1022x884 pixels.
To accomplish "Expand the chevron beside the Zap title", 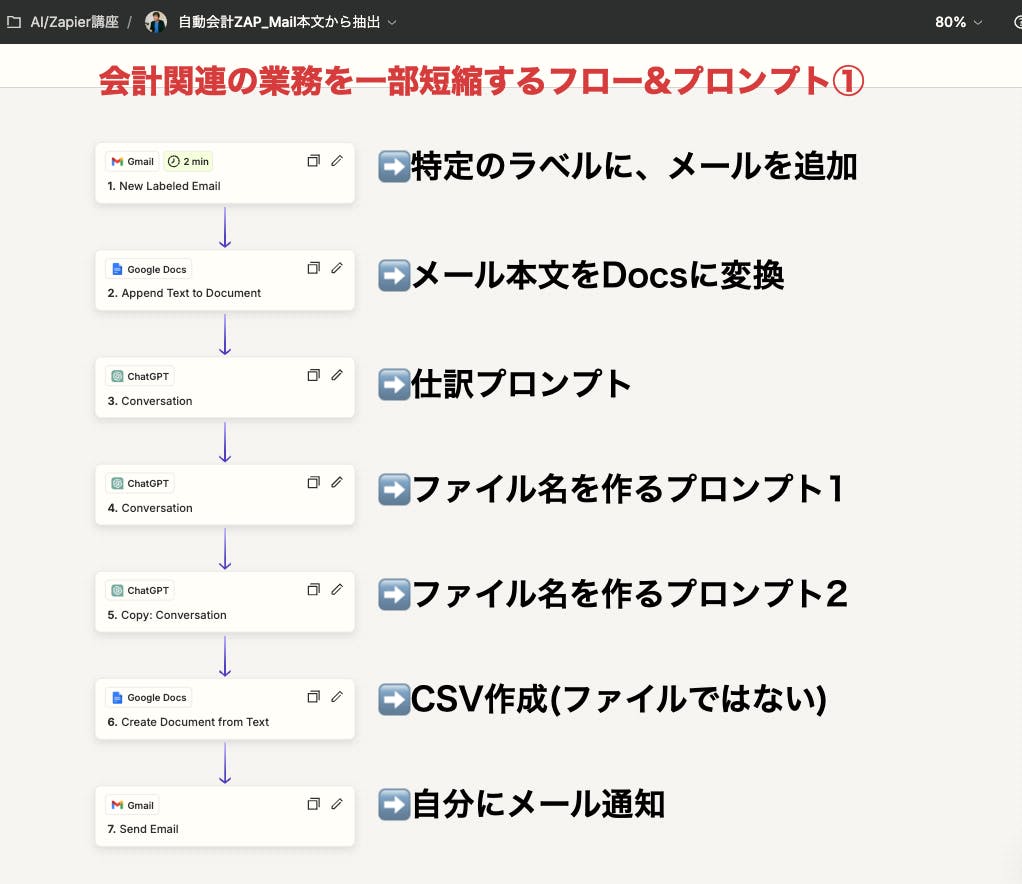I will (392, 22).
